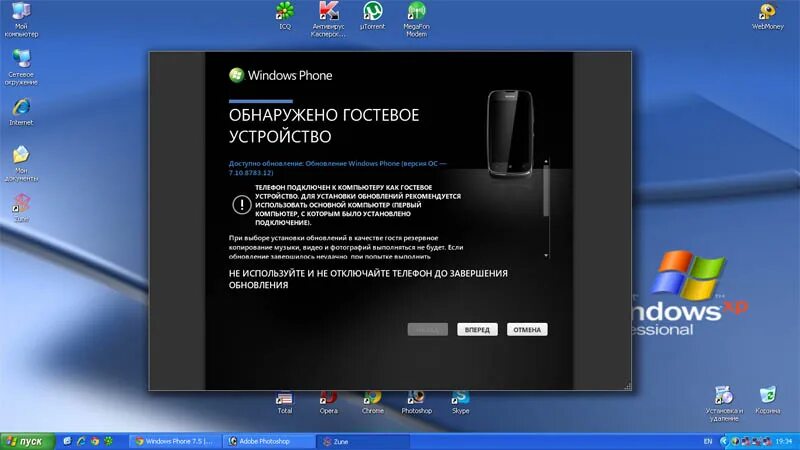
Task: Launch the Chrome desktop shortcut
Action: [372, 403]
